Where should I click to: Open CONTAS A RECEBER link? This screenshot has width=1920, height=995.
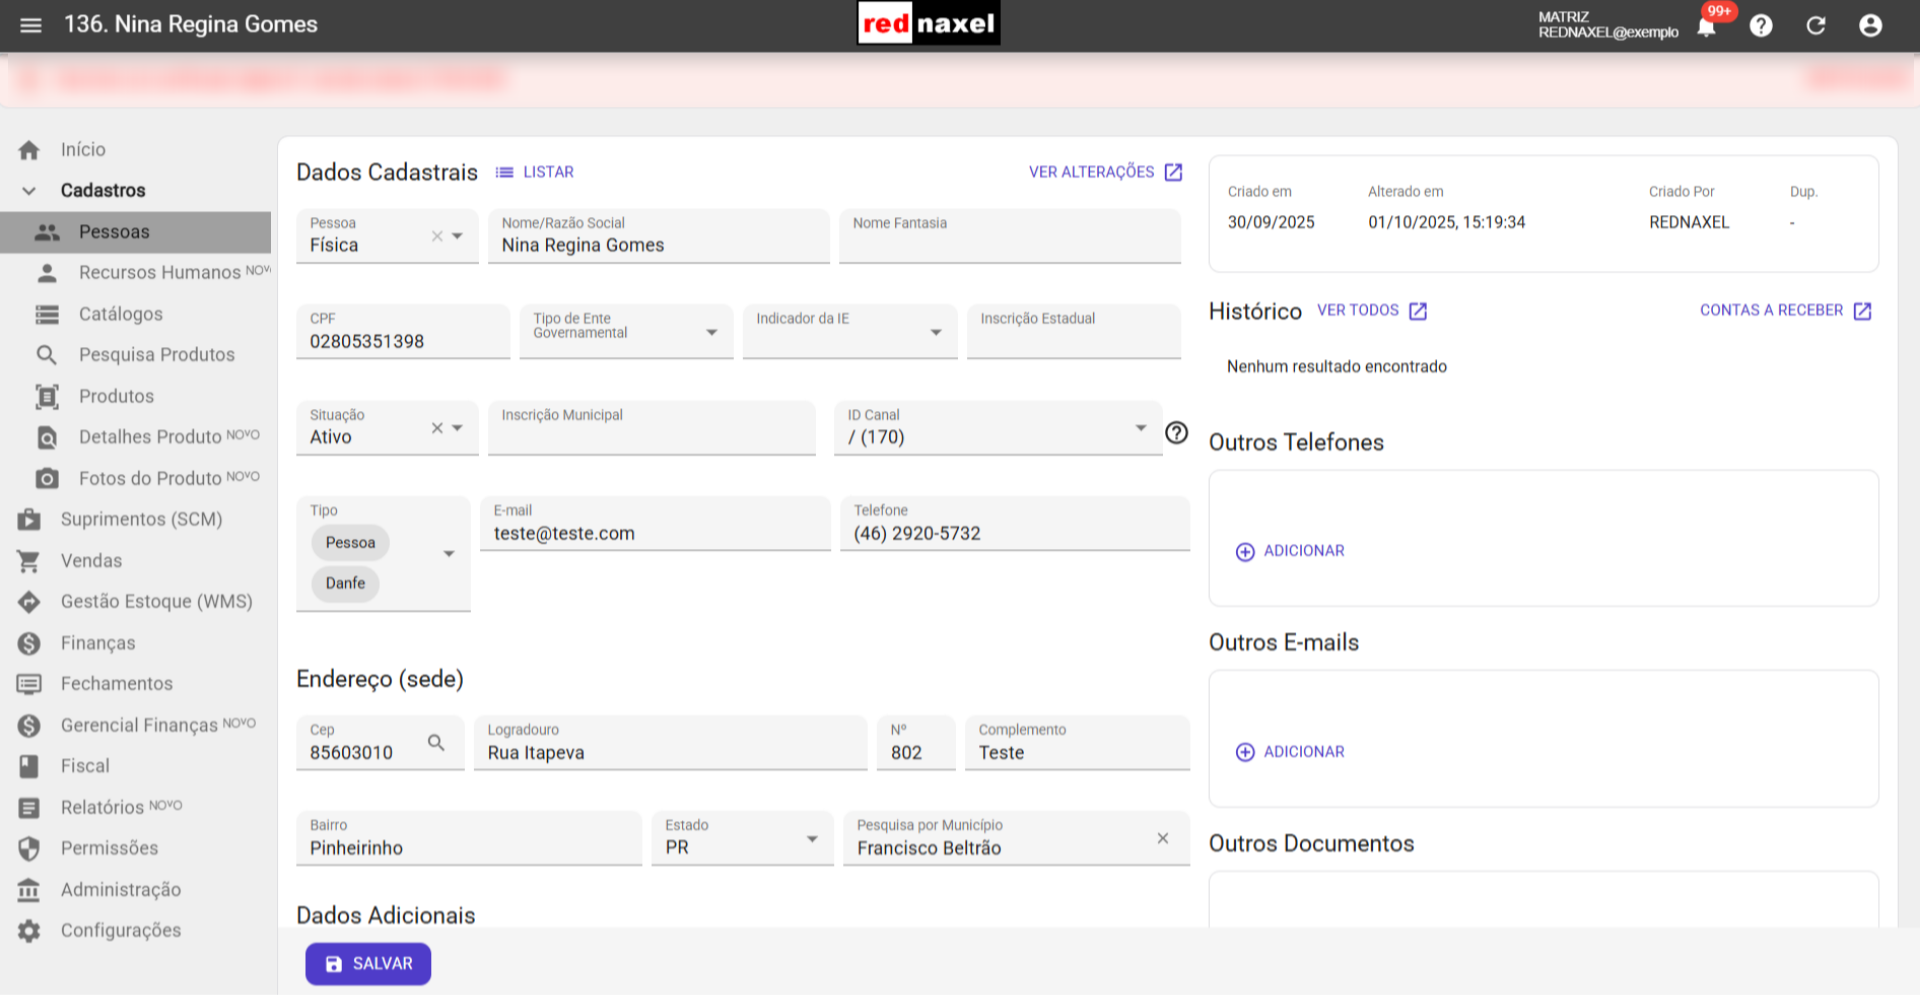tap(1786, 311)
